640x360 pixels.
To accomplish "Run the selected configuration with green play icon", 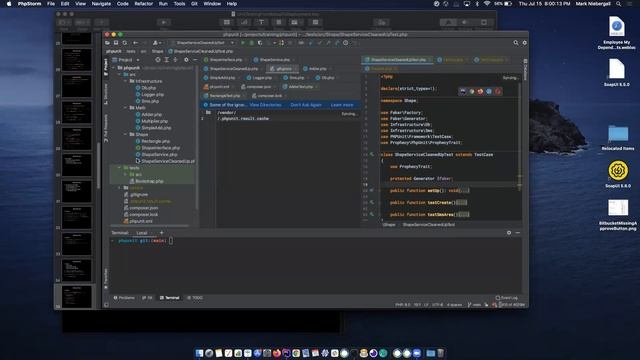I will [x=243, y=42].
